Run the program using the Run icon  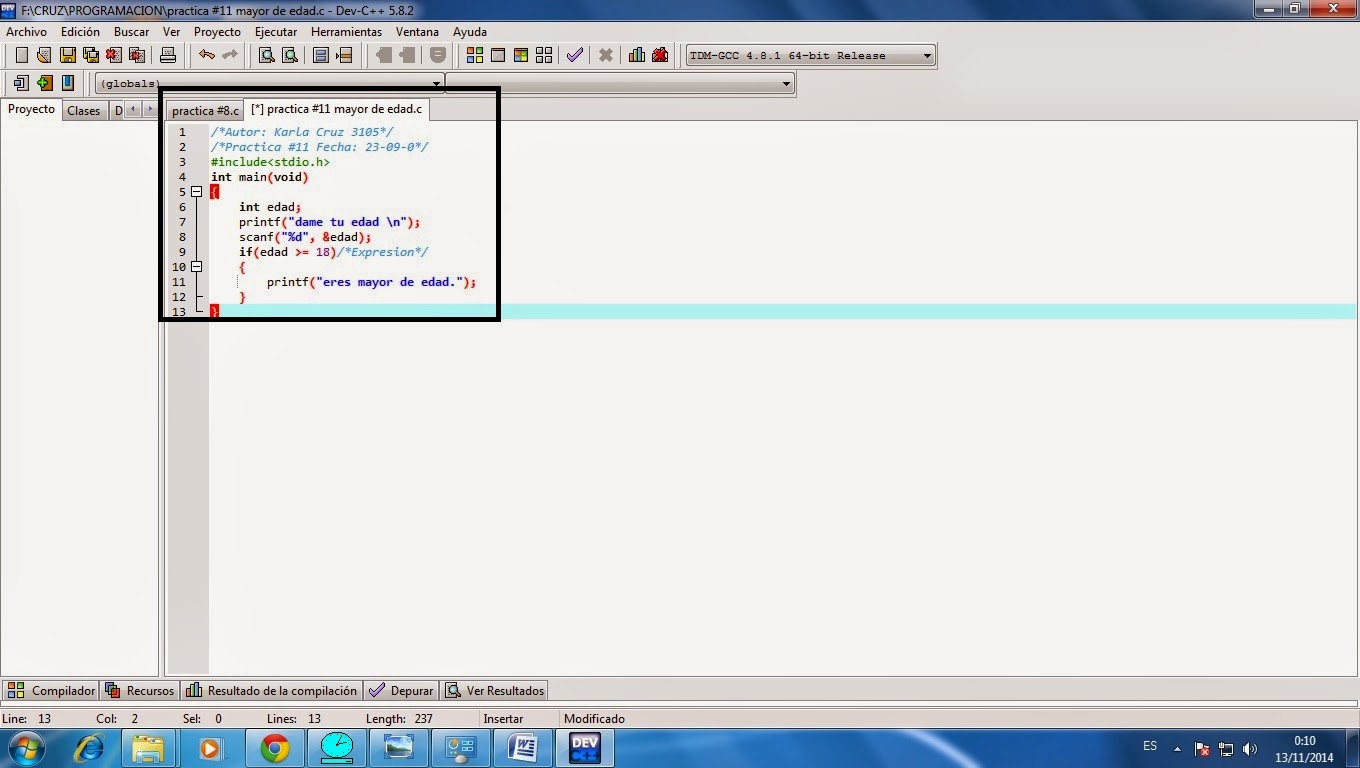(497, 55)
